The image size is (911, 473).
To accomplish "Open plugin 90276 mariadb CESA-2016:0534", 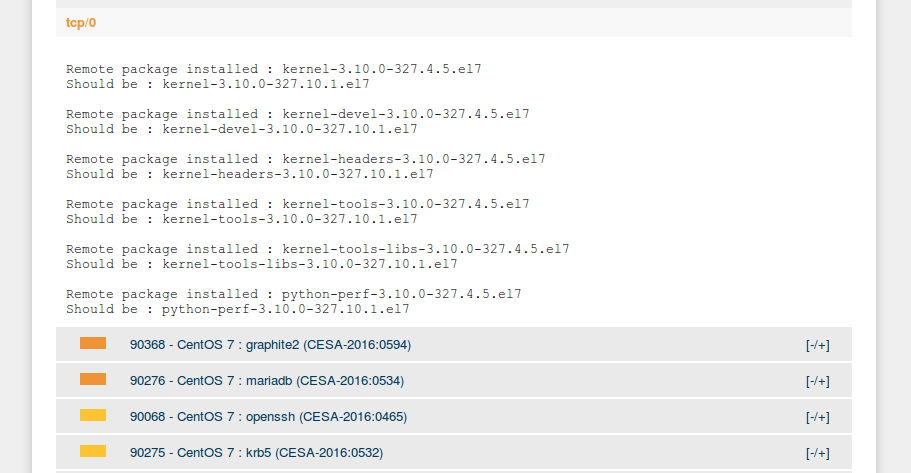I will click(267, 381).
